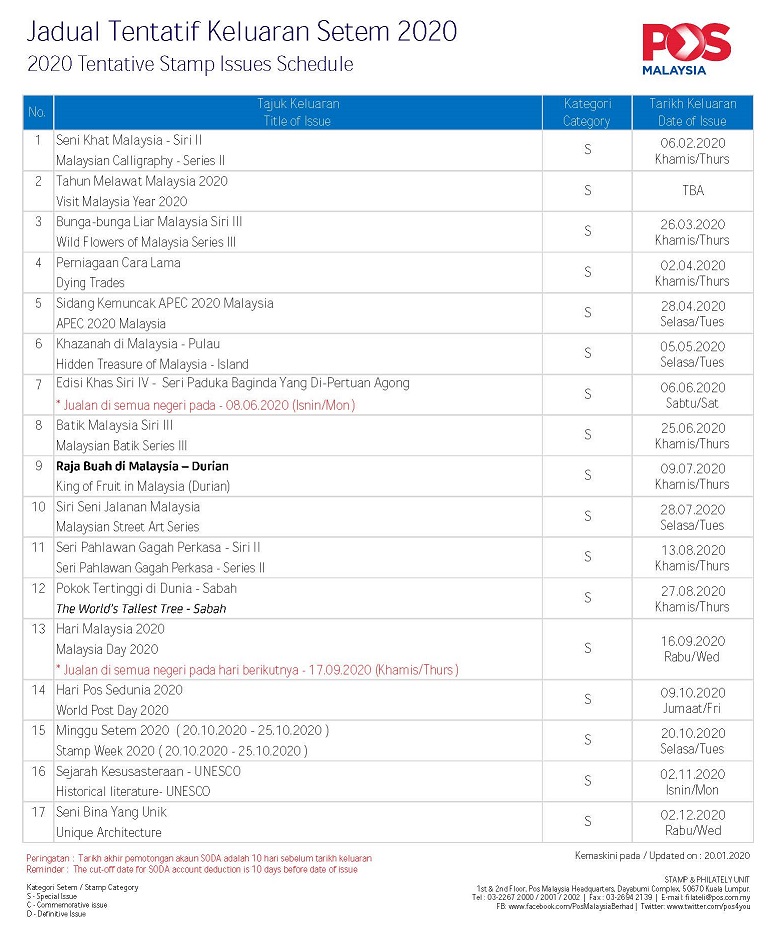Click the red note about 17.09.2020 sales
This screenshot has width=775, height=929.
pyautogui.click(x=257, y=669)
